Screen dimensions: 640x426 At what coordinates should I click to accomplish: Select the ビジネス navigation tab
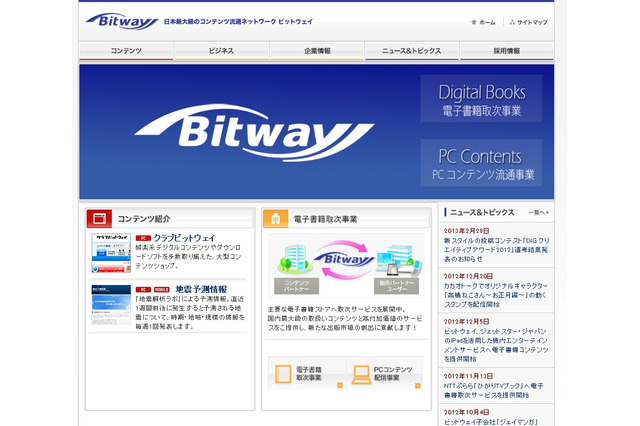point(221,51)
